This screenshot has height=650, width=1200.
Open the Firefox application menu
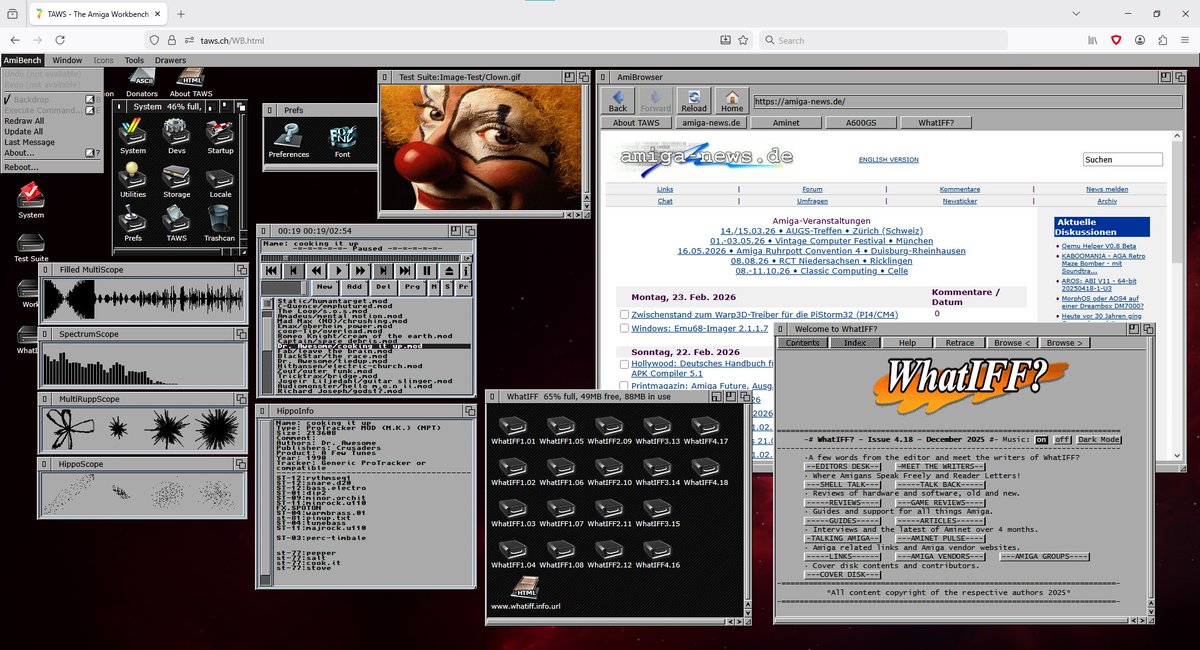1186,40
